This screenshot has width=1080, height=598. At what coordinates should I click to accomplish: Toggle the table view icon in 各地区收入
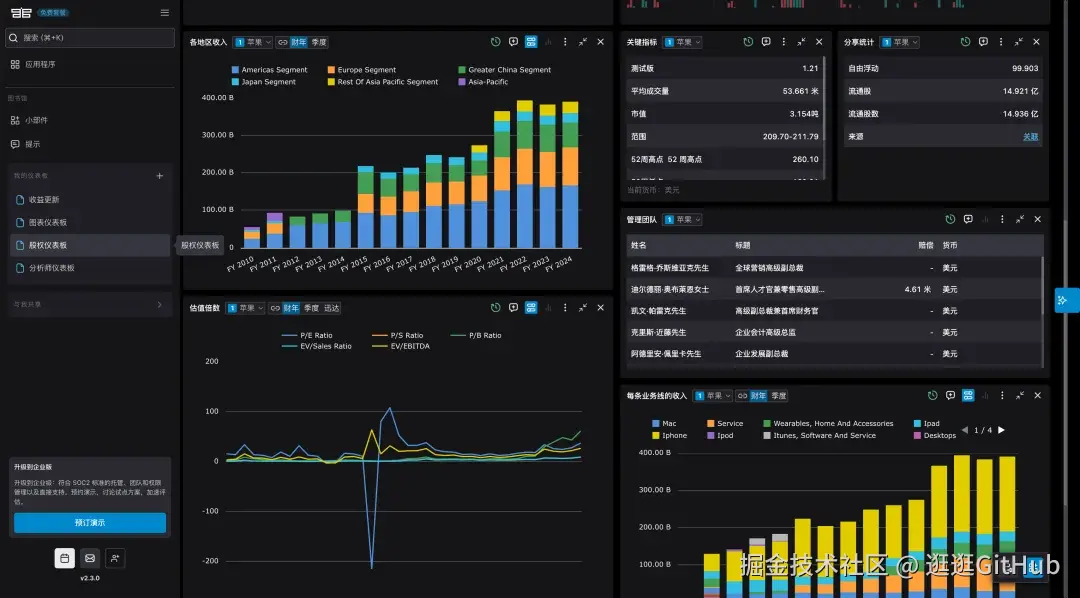click(x=531, y=42)
